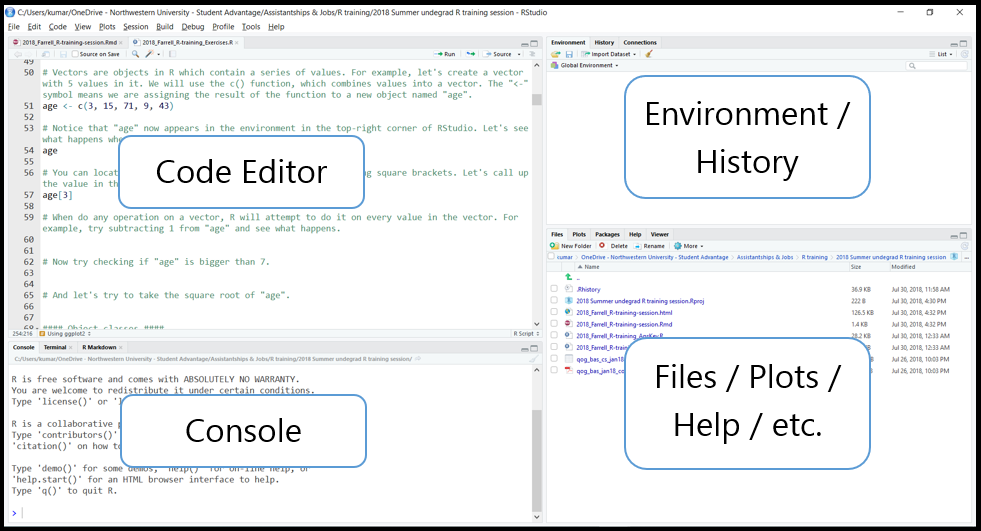Open the Session menu

(135, 26)
